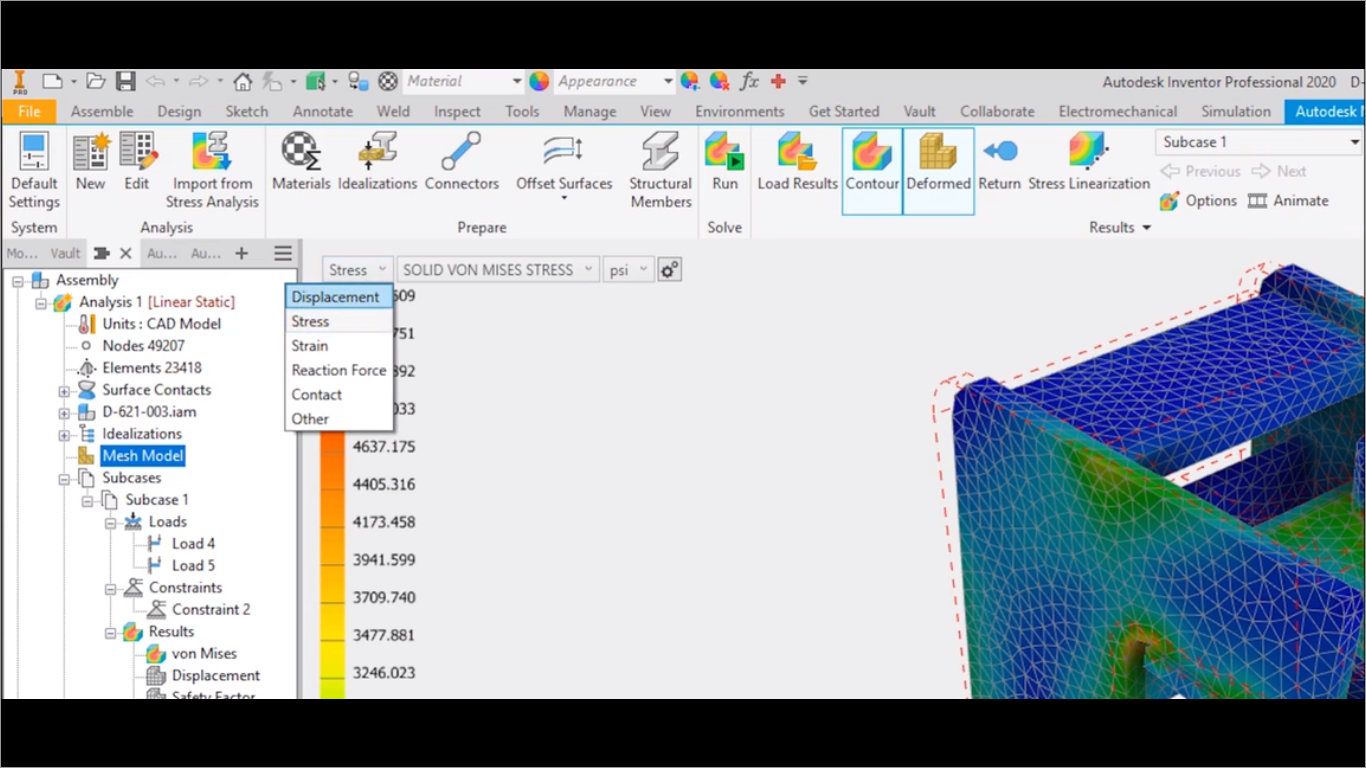Viewport: 1366px width, 768px height.
Task: Click the fx parameters icon
Action: [749, 81]
